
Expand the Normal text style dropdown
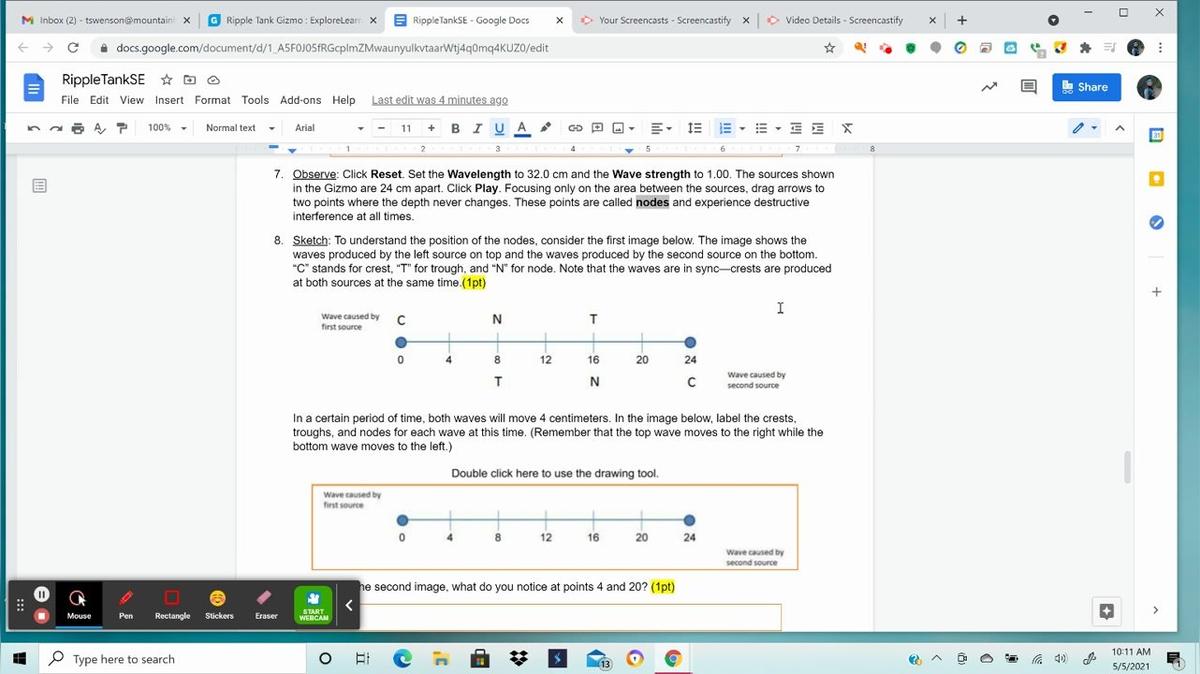[x=239, y=128]
